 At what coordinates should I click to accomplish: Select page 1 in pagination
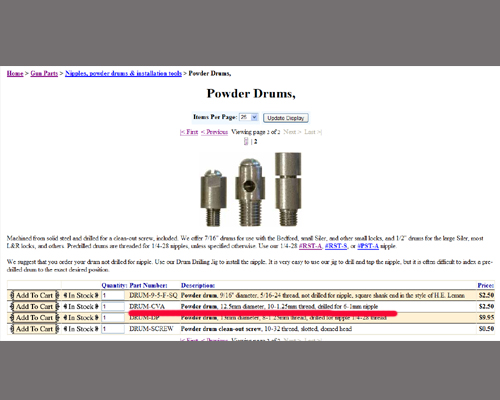(246, 141)
